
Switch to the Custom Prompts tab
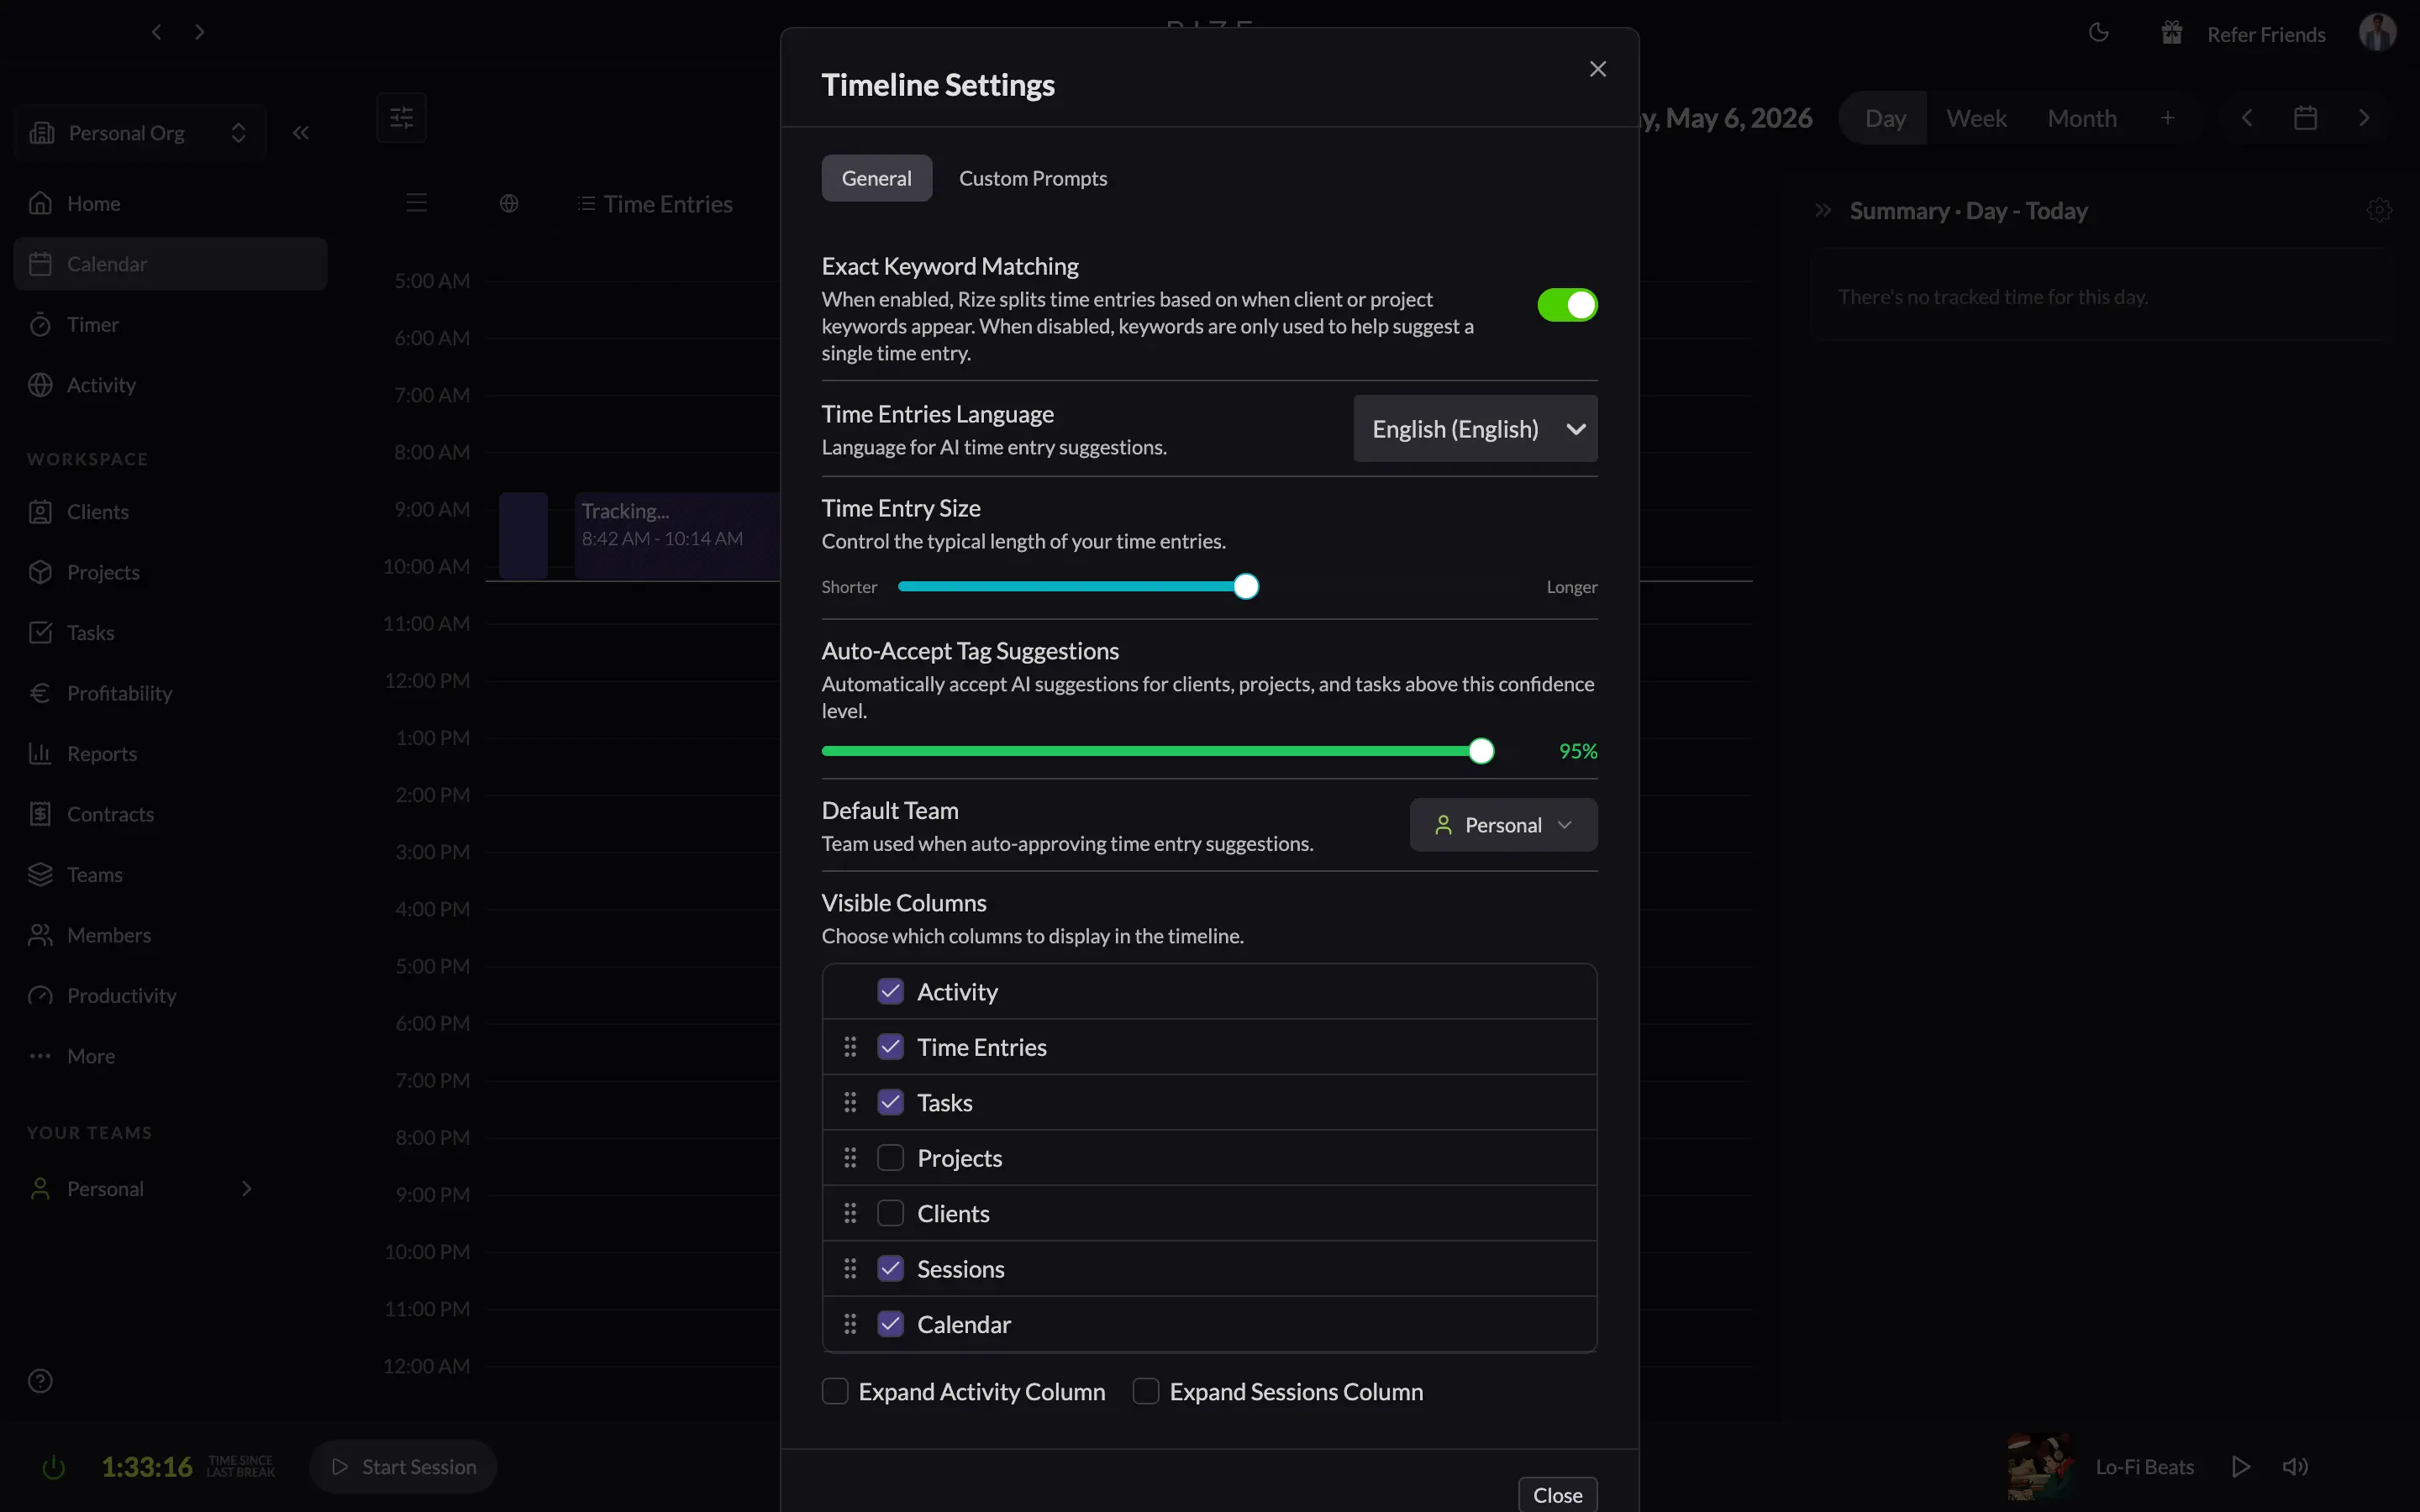1033,178
